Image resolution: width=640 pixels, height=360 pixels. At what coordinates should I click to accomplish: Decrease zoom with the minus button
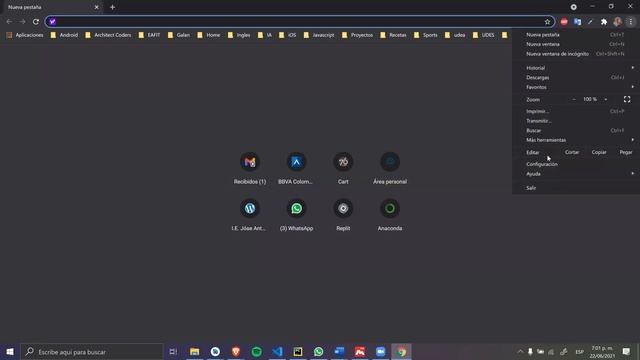point(574,99)
